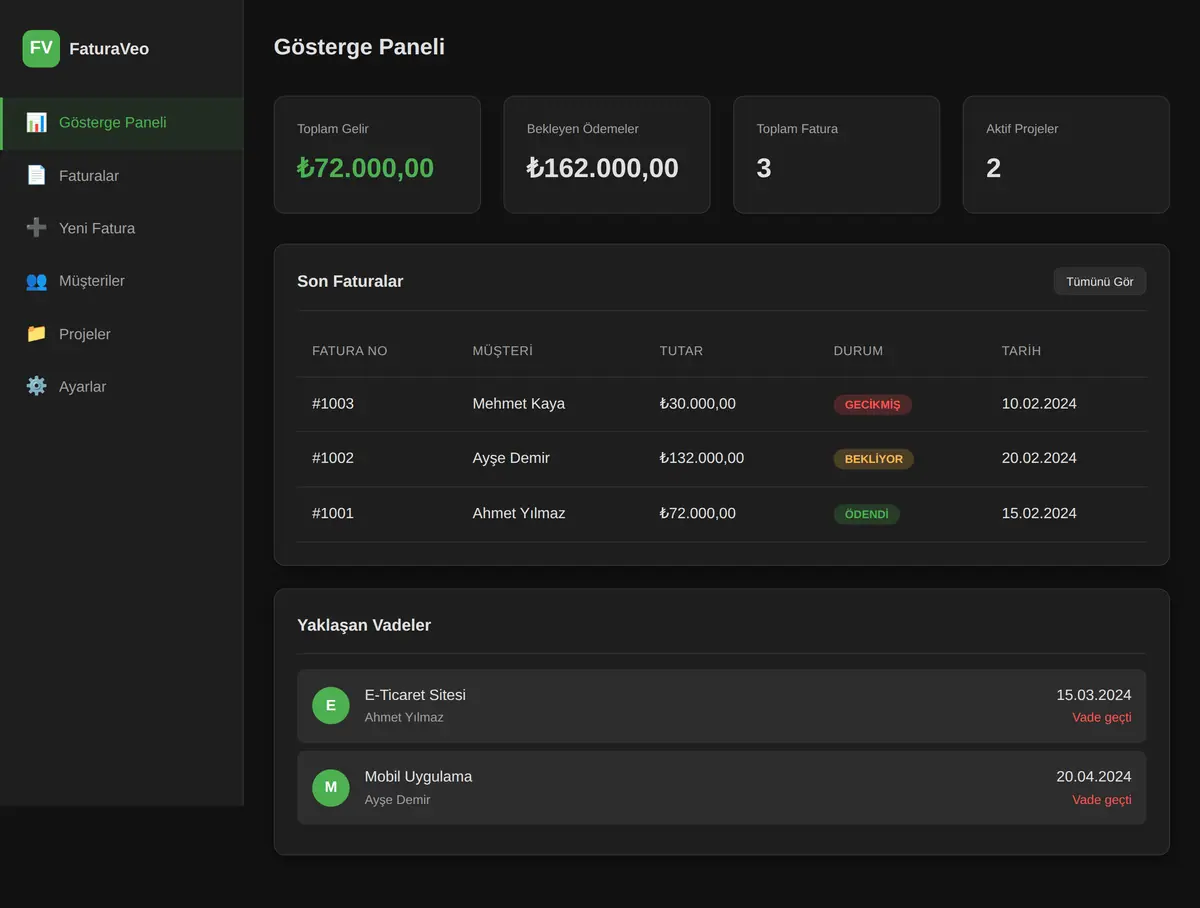1200x908 pixels.
Task: Select the E avatar for E-Ticaret Sitesi
Action: click(x=331, y=705)
